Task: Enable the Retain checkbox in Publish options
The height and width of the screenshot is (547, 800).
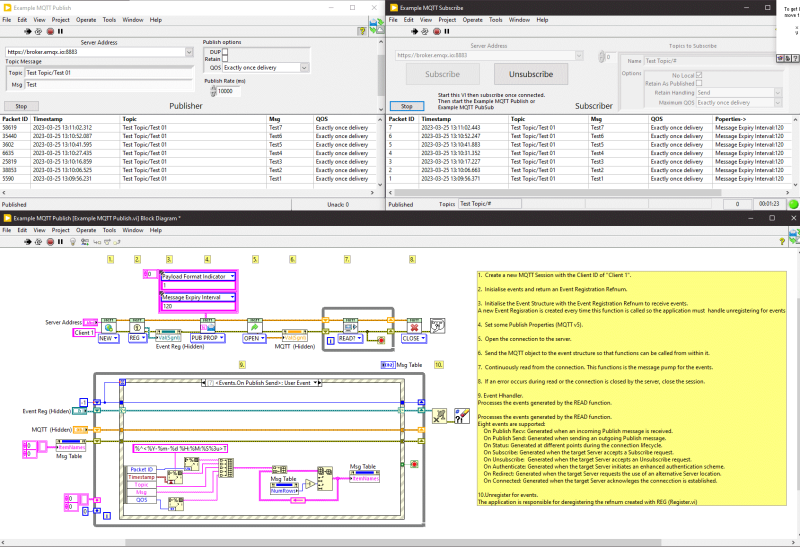Action: click(x=224, y=59)
